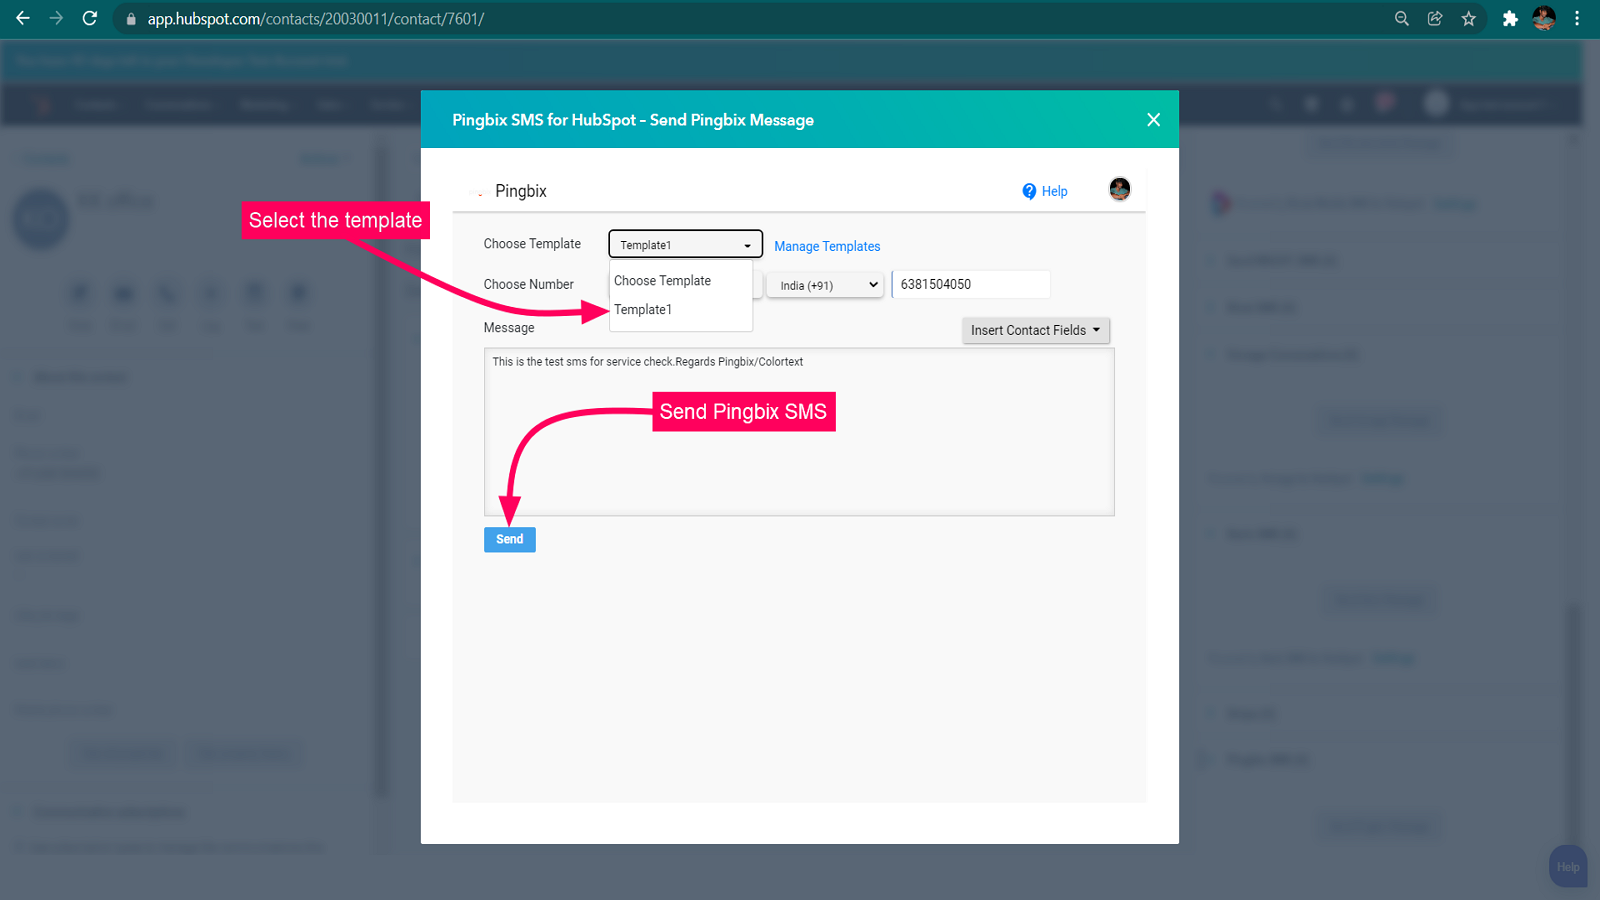This screenshot has height=900, width=1600.
Task: Select the Choose Template placeholder option
Action: coord(662,281)
